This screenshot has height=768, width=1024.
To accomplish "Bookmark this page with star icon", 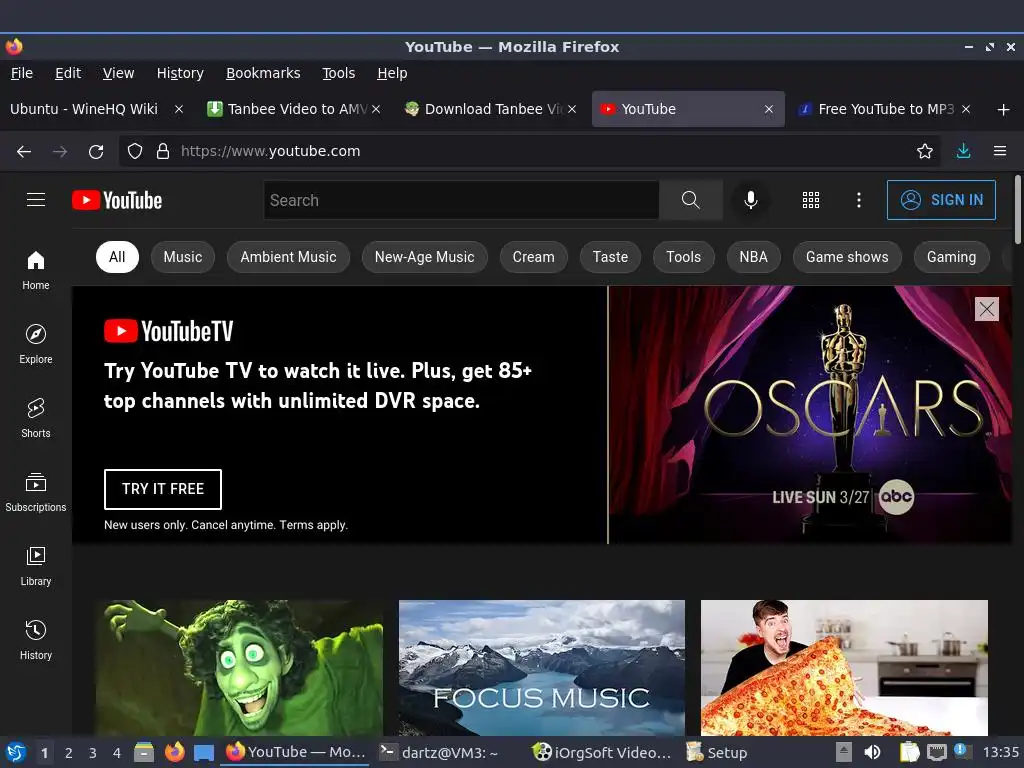I will click(x=924, y=152).
